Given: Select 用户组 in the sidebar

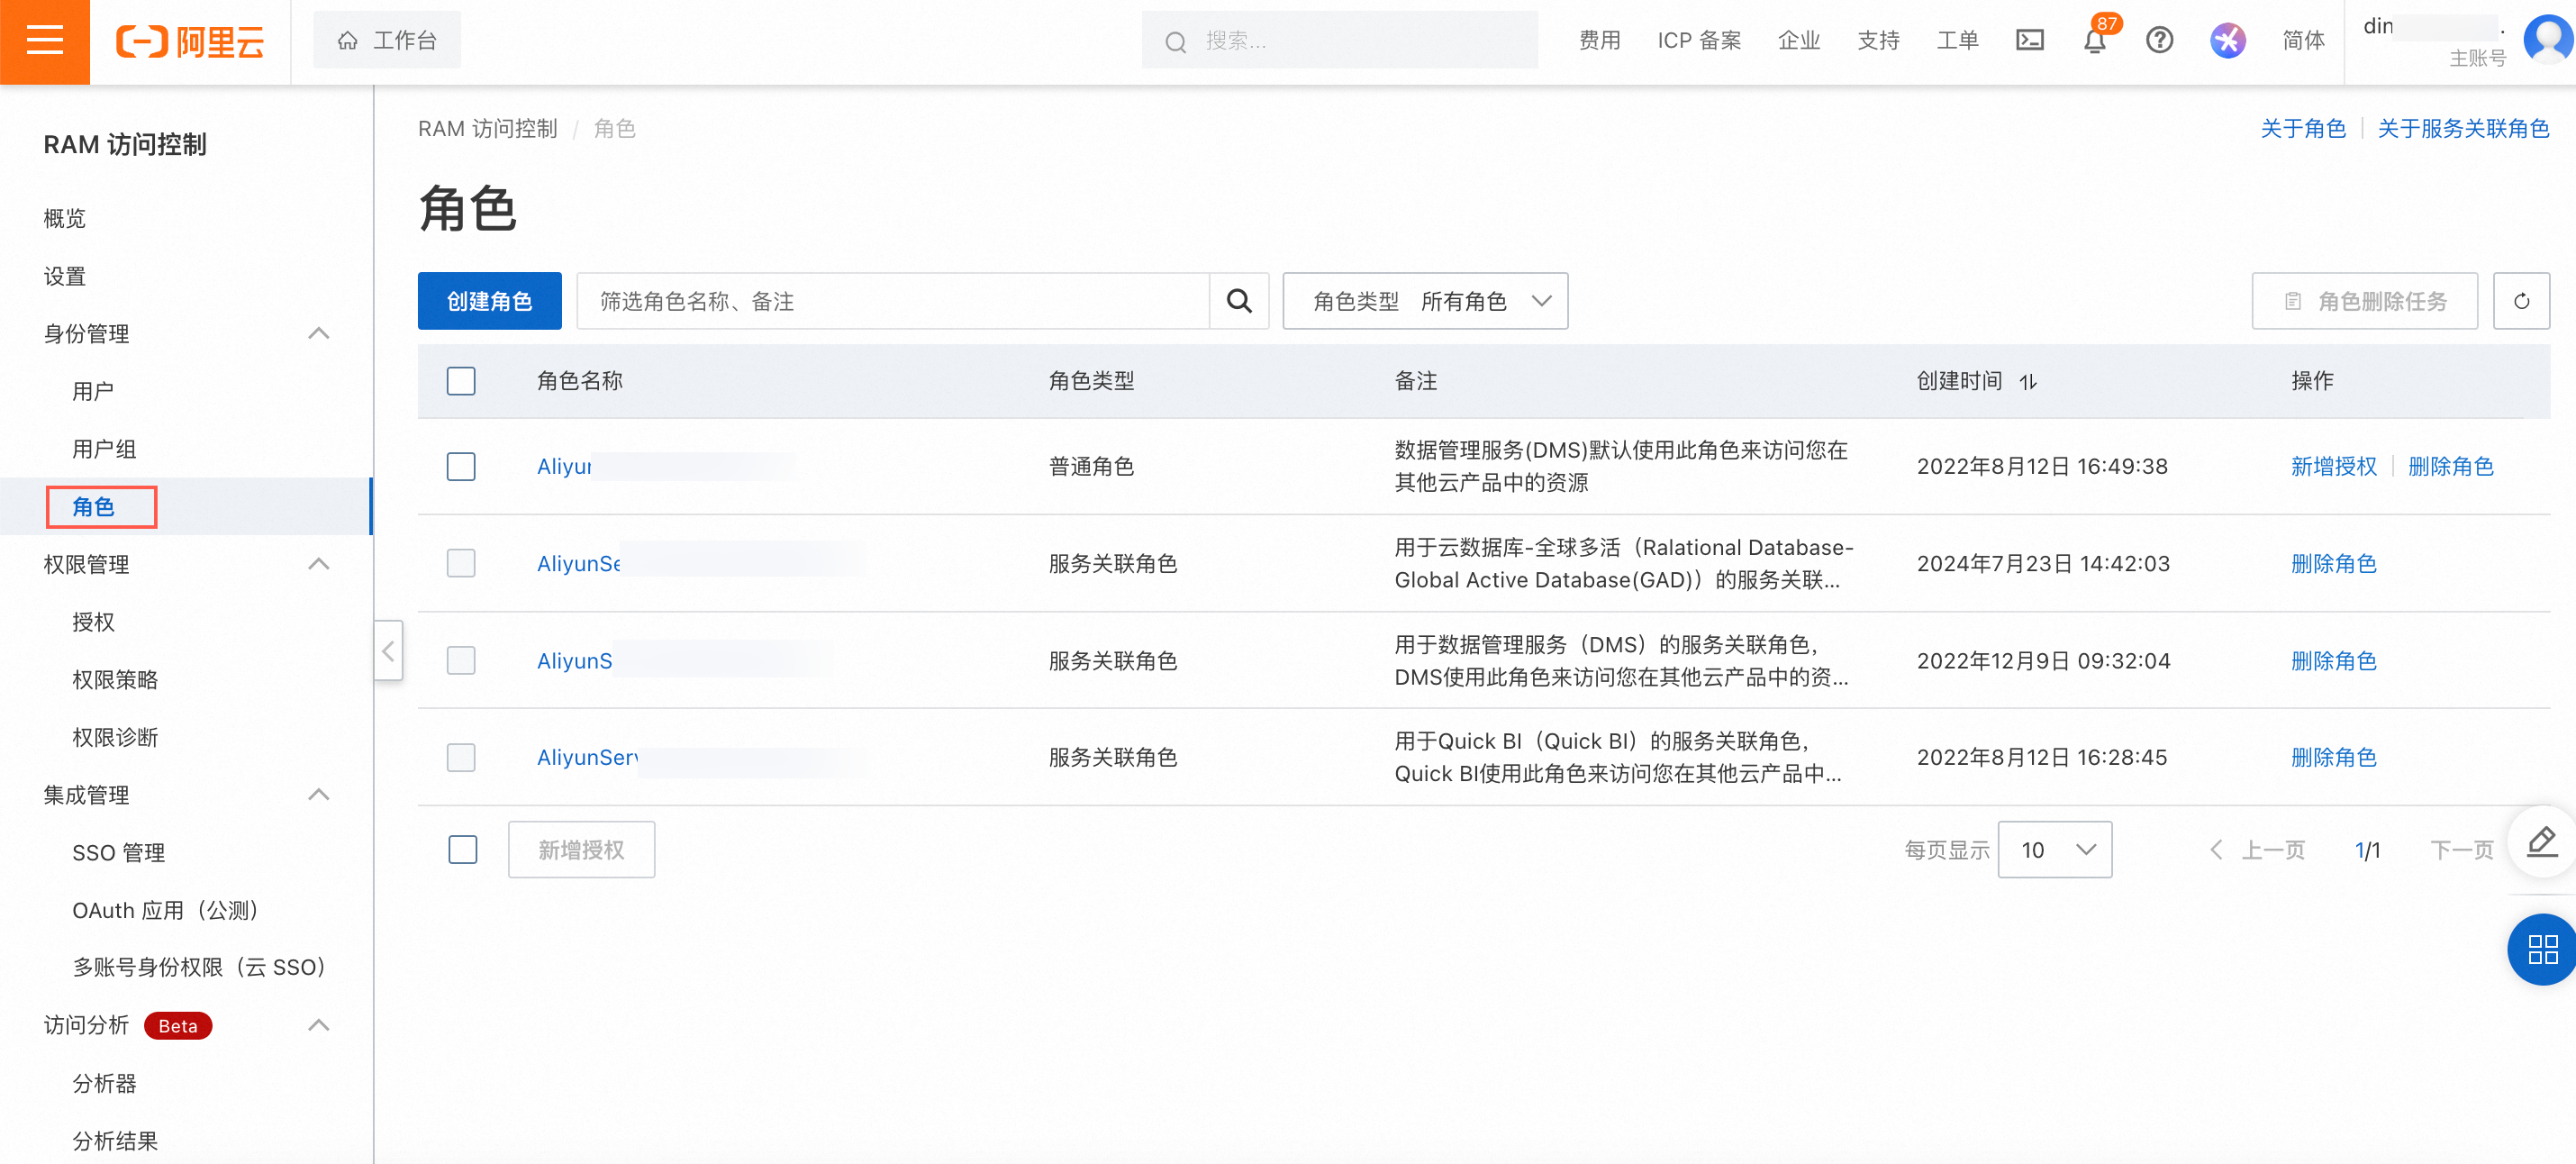Looking at the screenshot, I should (104, 449).
